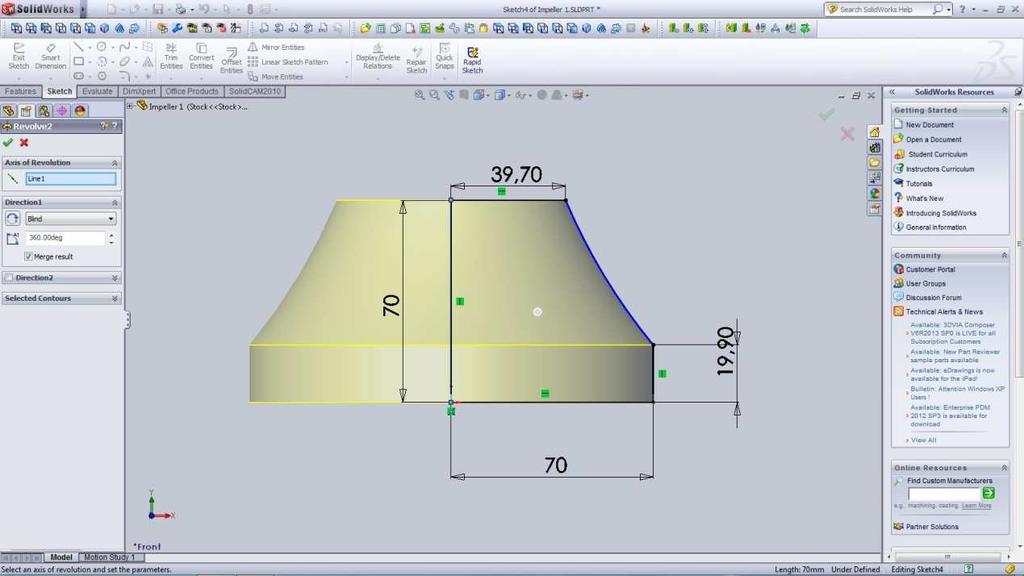Screen dimensions: 1024x576
Task: Open the DimXpert tab
Action: coord(139,91)
